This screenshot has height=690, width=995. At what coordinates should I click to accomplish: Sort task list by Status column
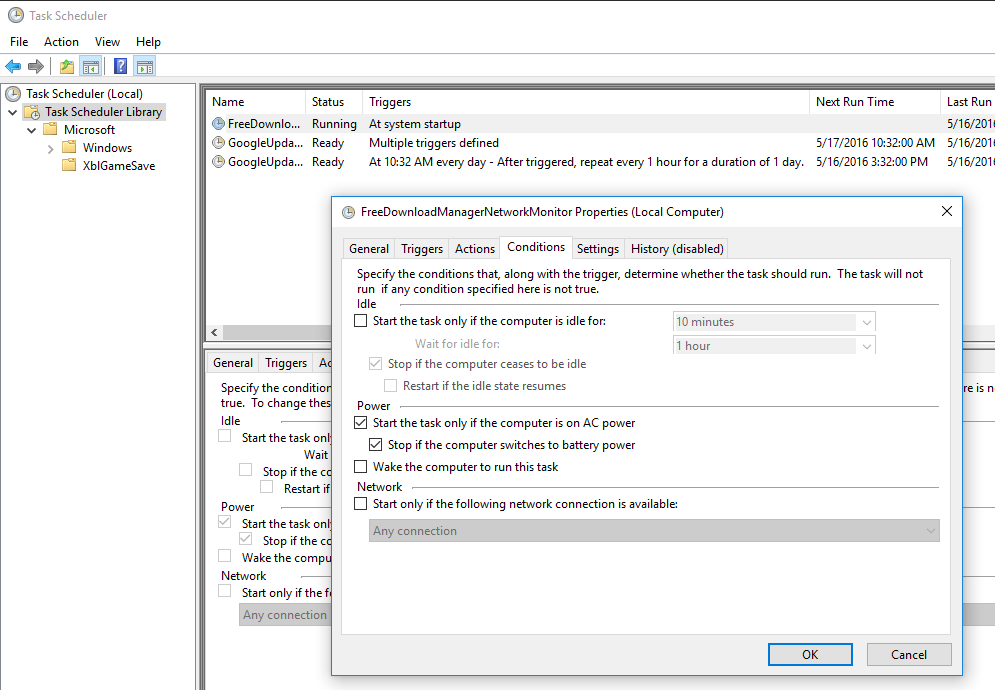coord(334,102)
